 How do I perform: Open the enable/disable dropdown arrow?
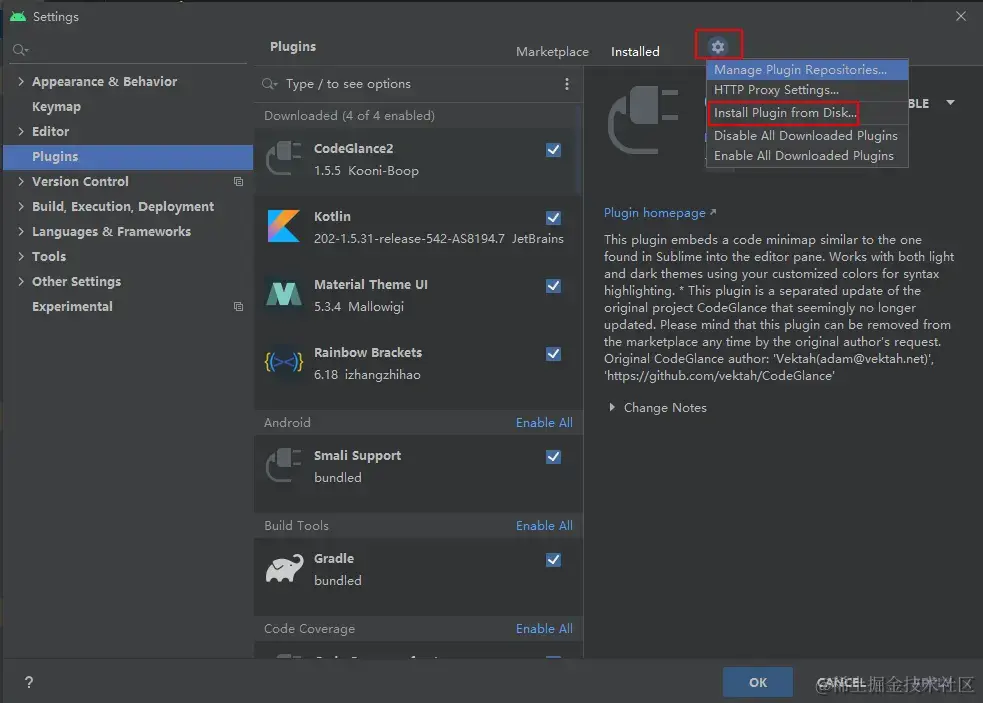(950, 102)
